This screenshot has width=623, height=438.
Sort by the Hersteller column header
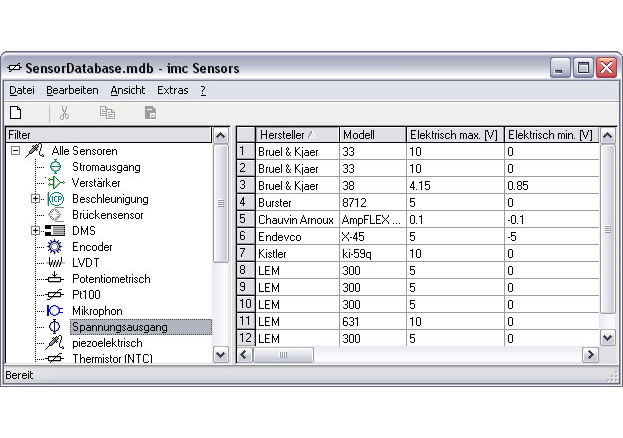point(298,135)
